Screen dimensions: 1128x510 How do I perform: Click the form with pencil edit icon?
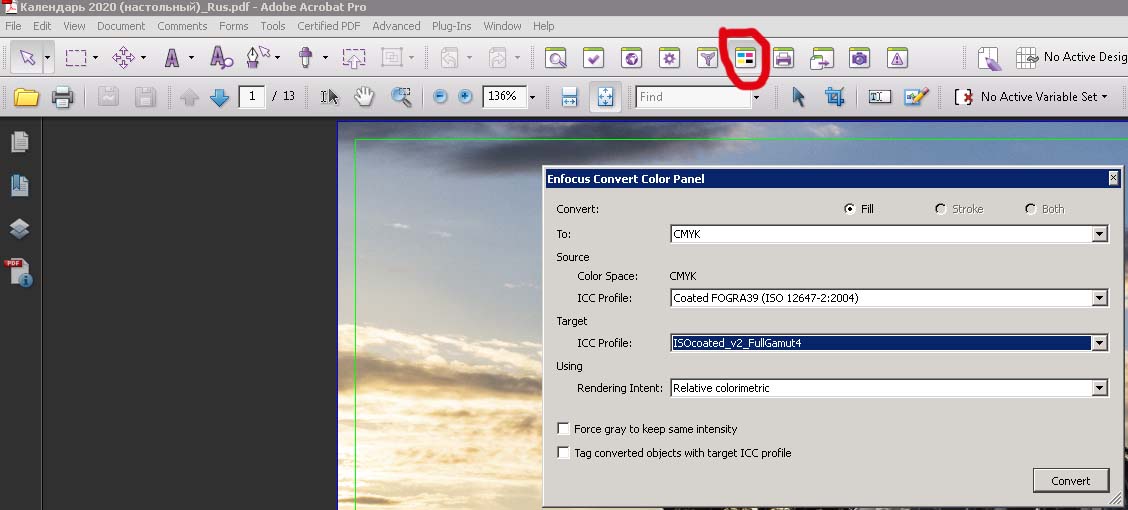tap(916, 96)
